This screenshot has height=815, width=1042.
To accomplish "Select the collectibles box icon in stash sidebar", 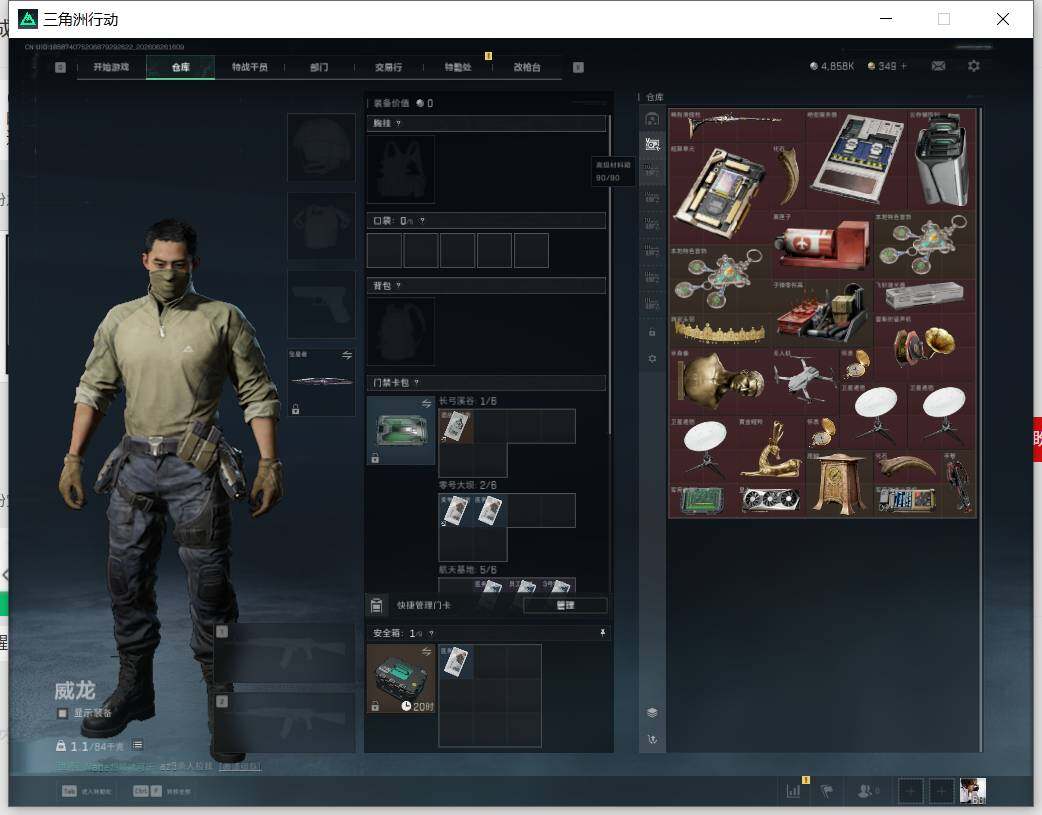I will click(652, 144).
